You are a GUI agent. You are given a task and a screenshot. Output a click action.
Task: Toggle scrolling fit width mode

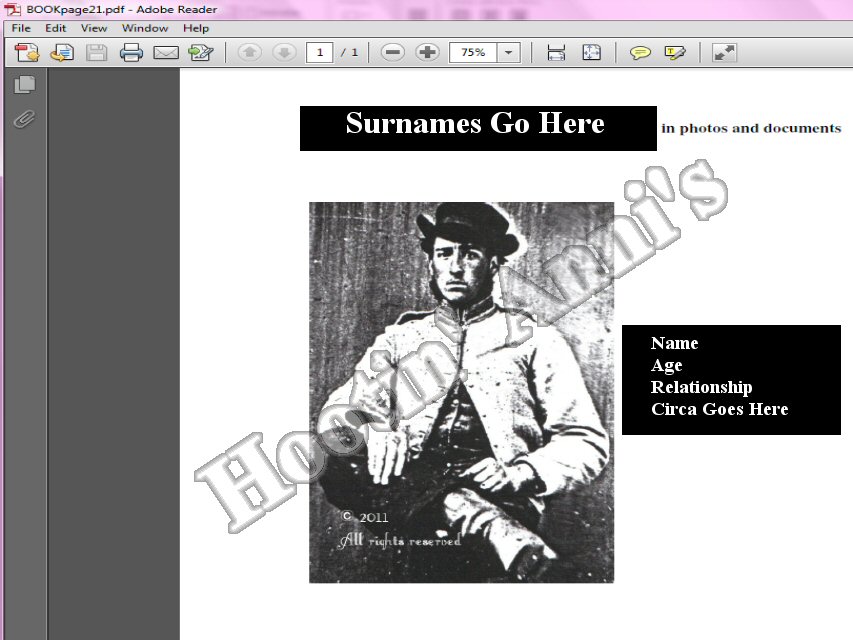[x=556, y=53]
